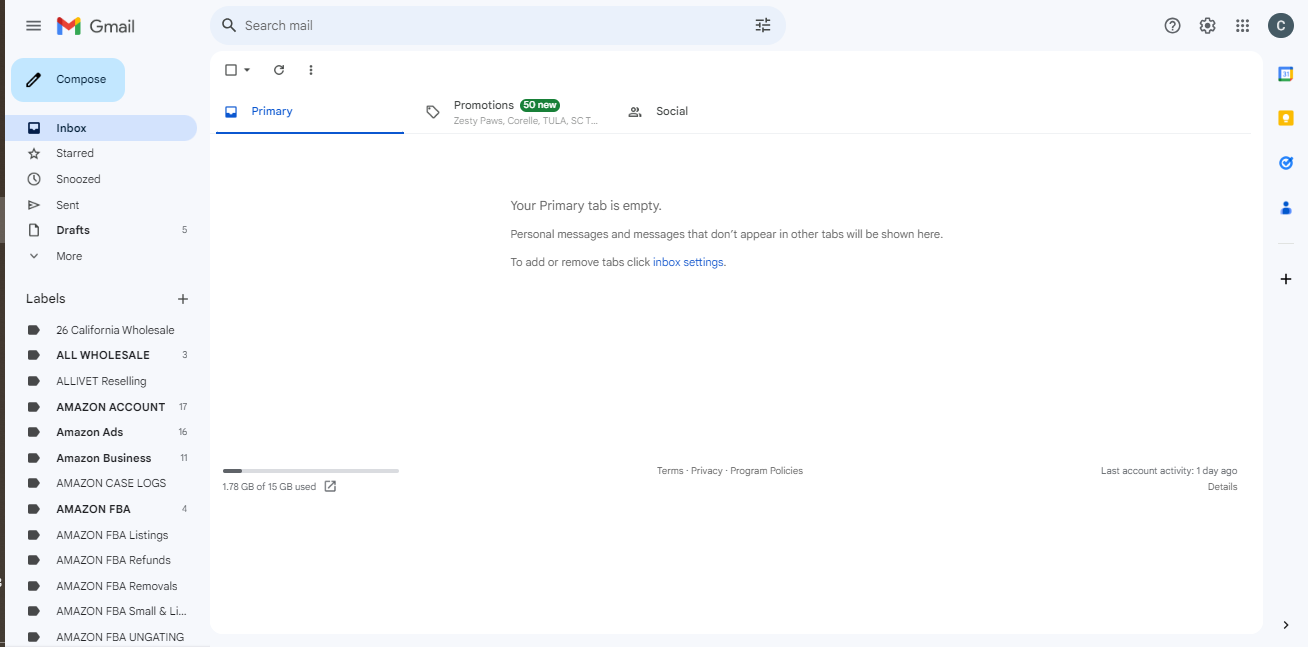Open Google Calendar side panel
Image resolution: width=1308 pixels, height=647 pixels.
pos(1286,74)
